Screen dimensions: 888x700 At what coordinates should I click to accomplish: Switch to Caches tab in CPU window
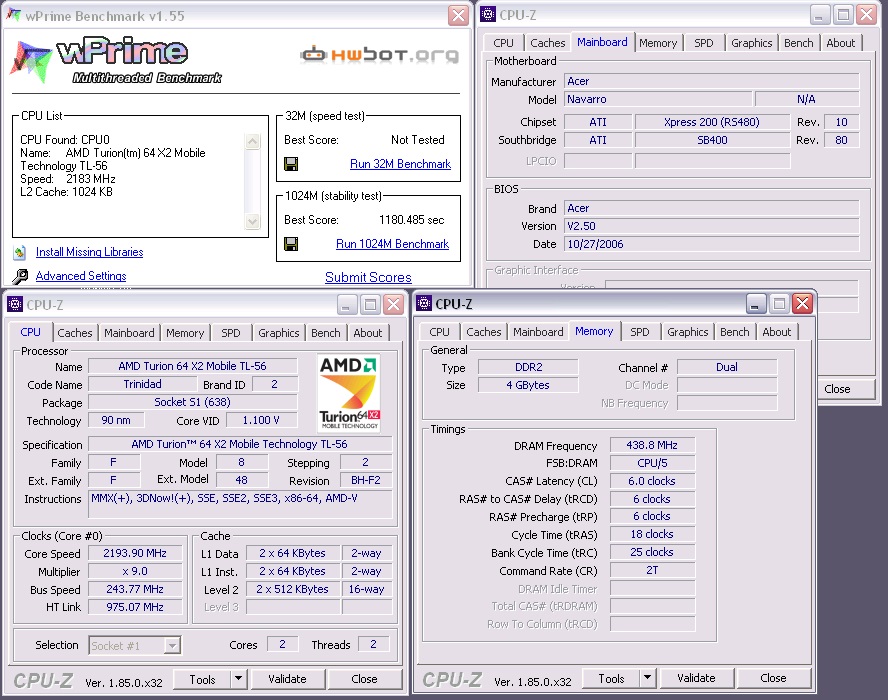click(x=75, y=333)
